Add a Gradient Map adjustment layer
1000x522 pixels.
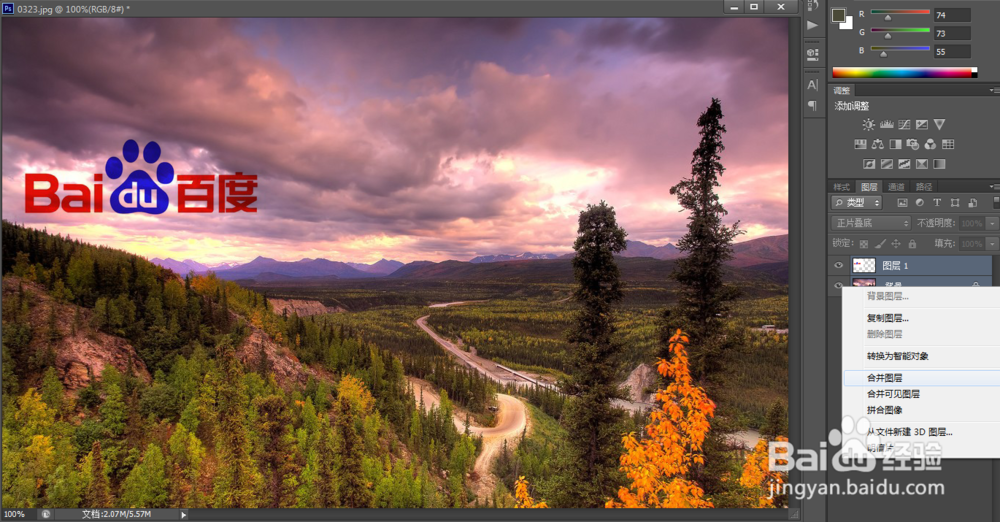[939, 164]
